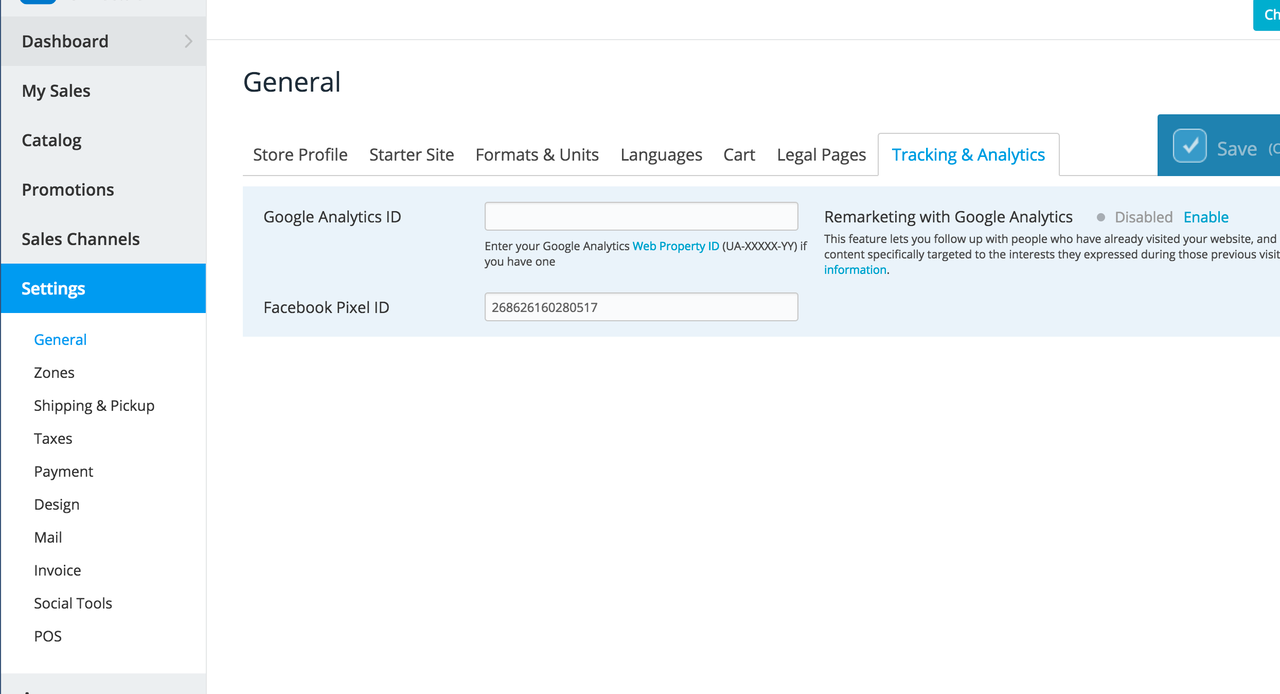Click the Facebook Pixel ID field
Viewport: 1280px width, 694px height.
[641, 307]
